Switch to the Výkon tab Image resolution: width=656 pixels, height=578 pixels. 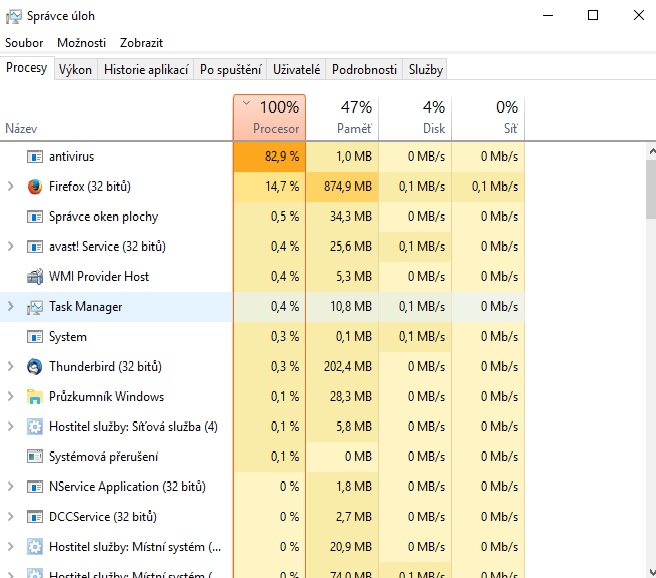(75, 69)
